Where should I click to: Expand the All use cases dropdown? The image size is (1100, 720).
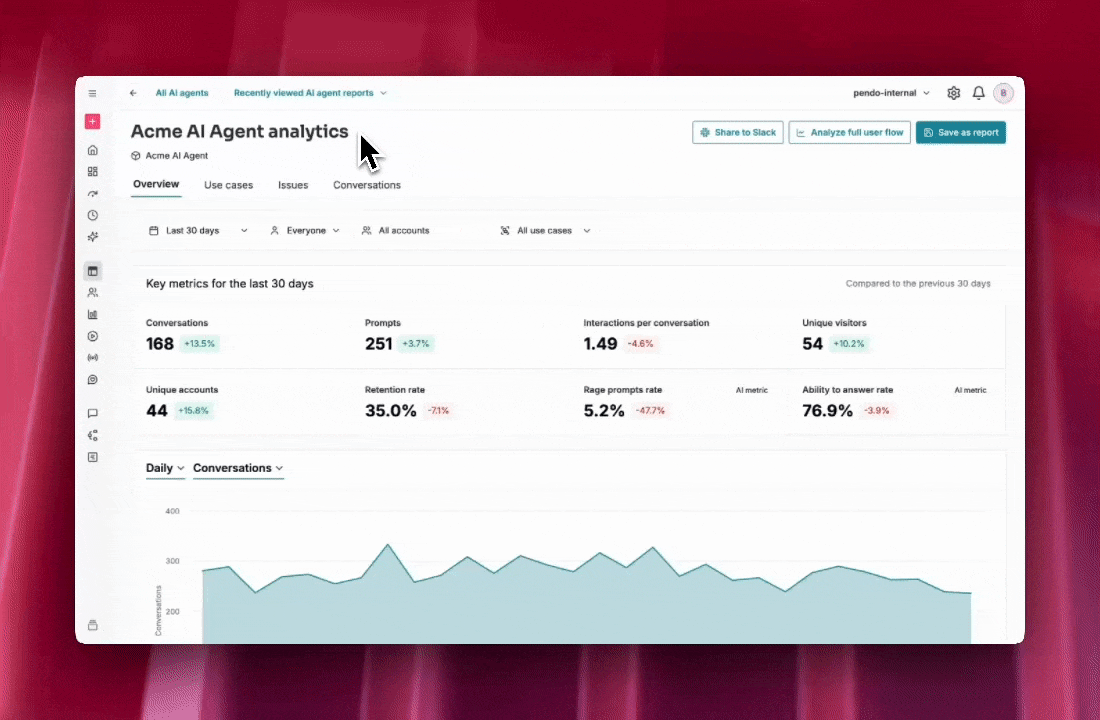coord(545,231)
